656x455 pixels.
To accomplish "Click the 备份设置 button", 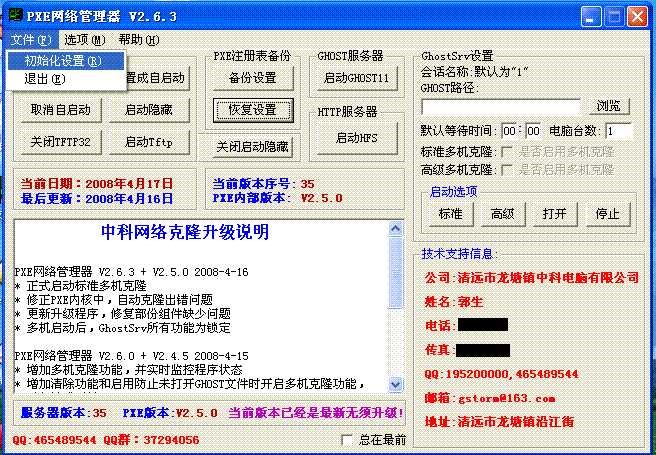I will tap(253, 78).
